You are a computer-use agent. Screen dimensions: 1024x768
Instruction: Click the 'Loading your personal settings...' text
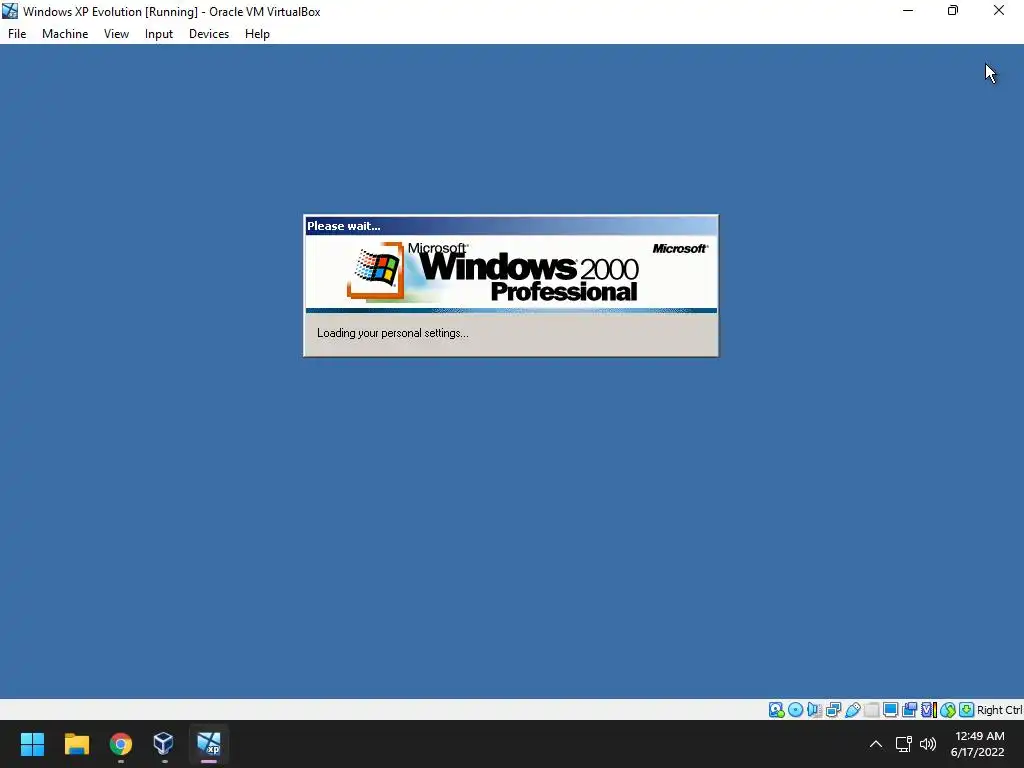click(392, 333)
